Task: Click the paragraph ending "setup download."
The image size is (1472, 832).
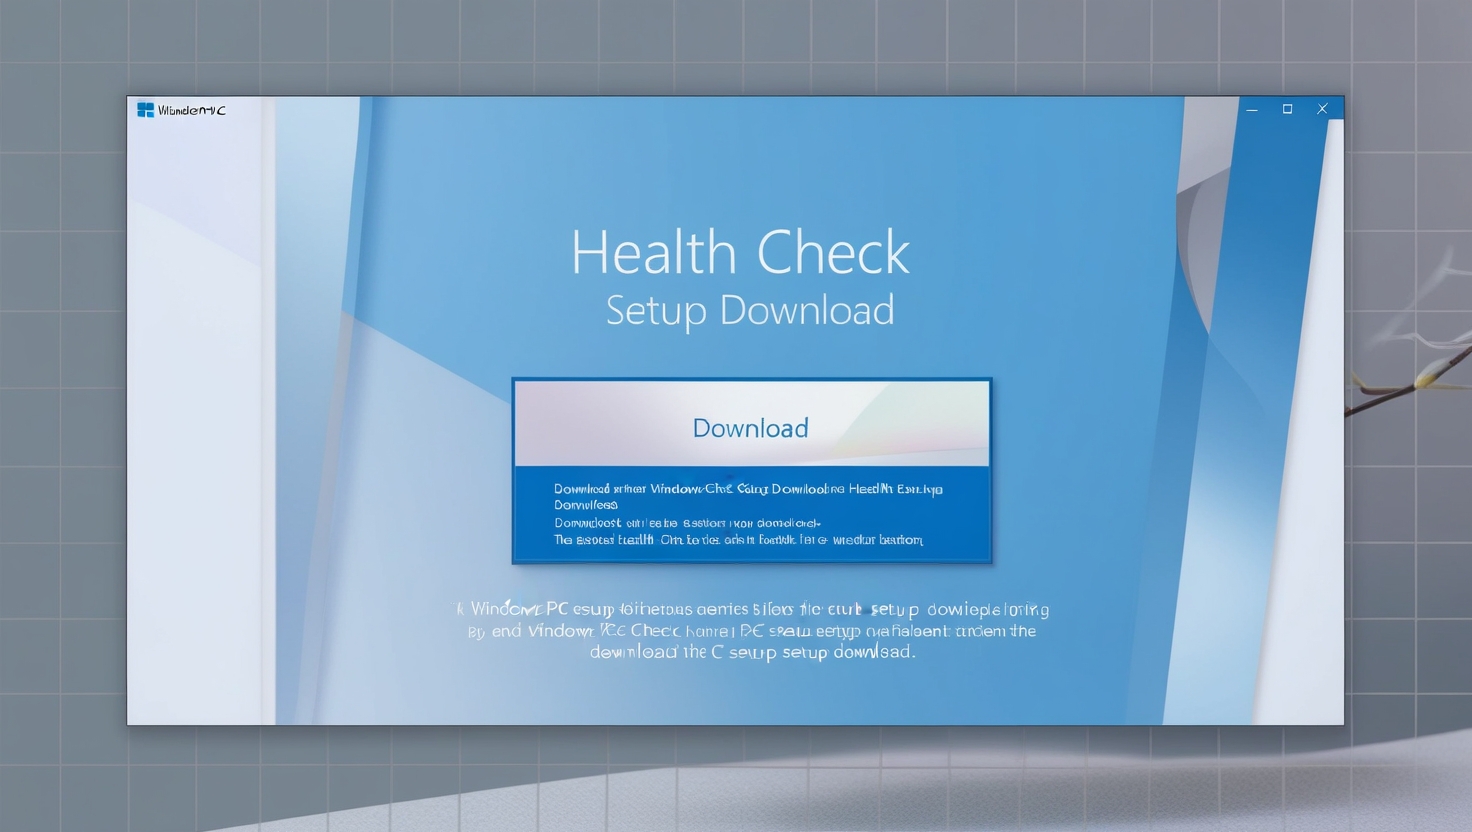Action: [752, 630]
